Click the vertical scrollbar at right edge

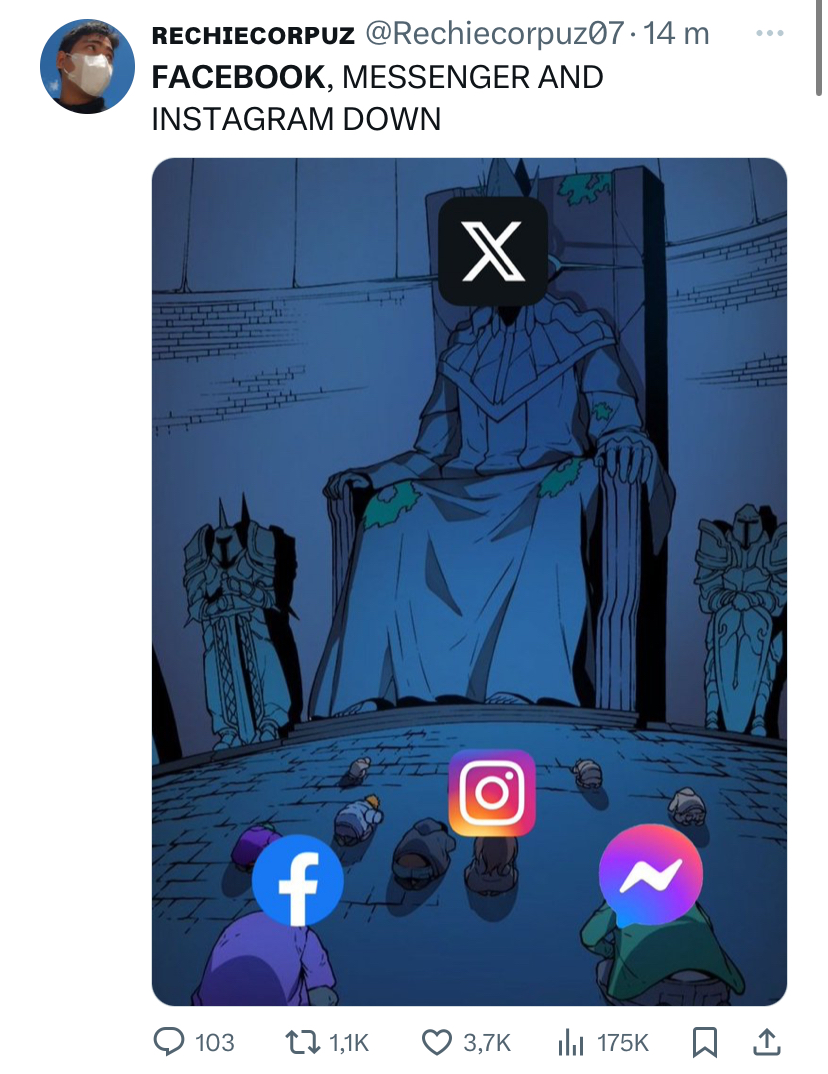coord(819,48)
